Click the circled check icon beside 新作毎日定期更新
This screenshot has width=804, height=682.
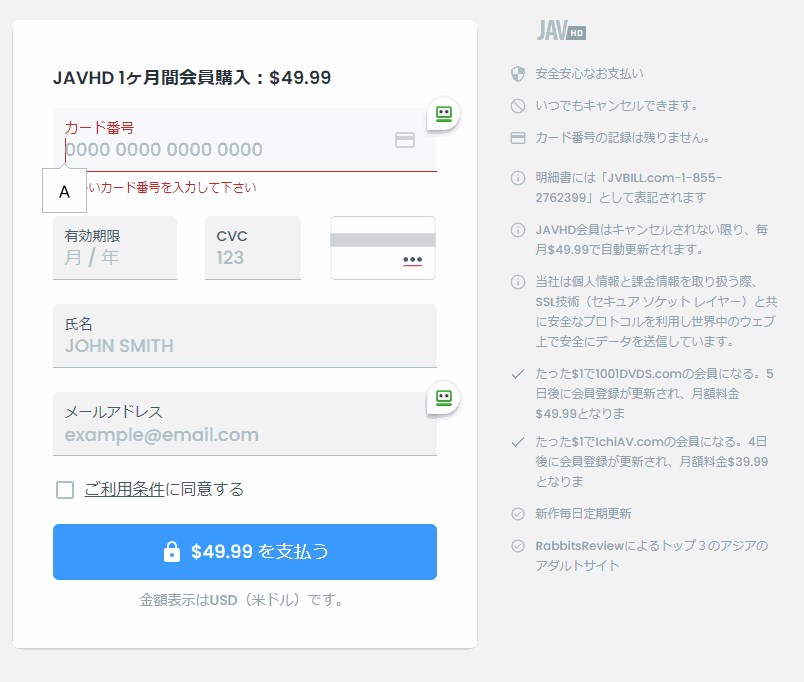[x=518, y=514]
